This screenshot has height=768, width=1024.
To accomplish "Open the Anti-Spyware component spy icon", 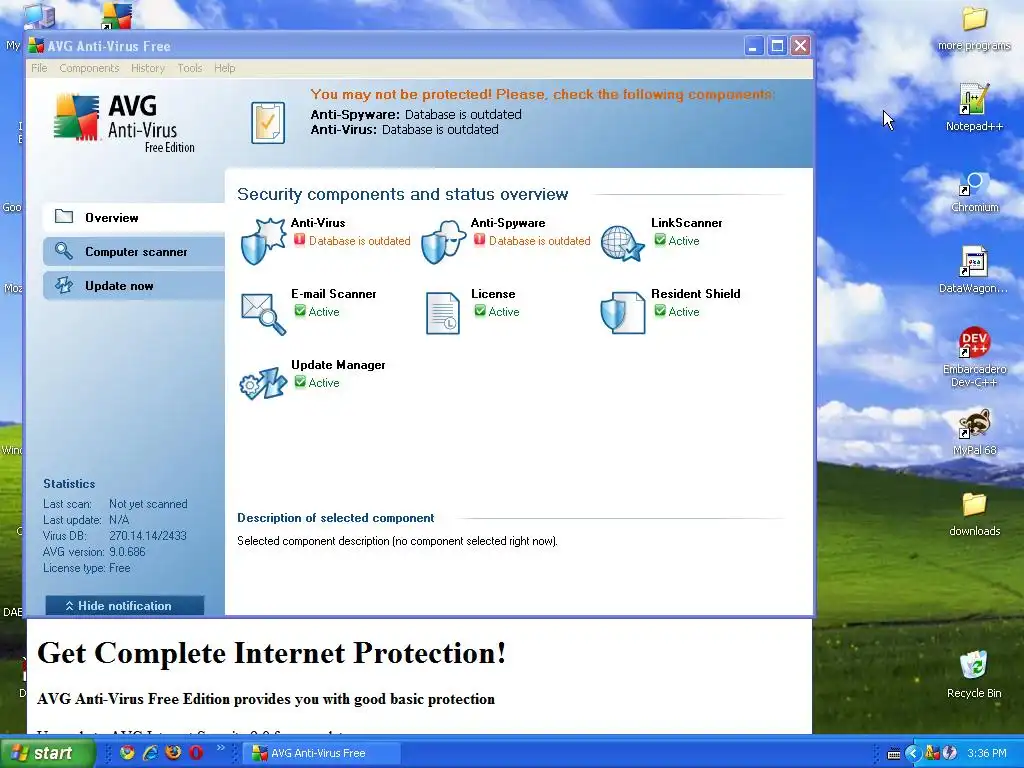I will click(443, 242).
